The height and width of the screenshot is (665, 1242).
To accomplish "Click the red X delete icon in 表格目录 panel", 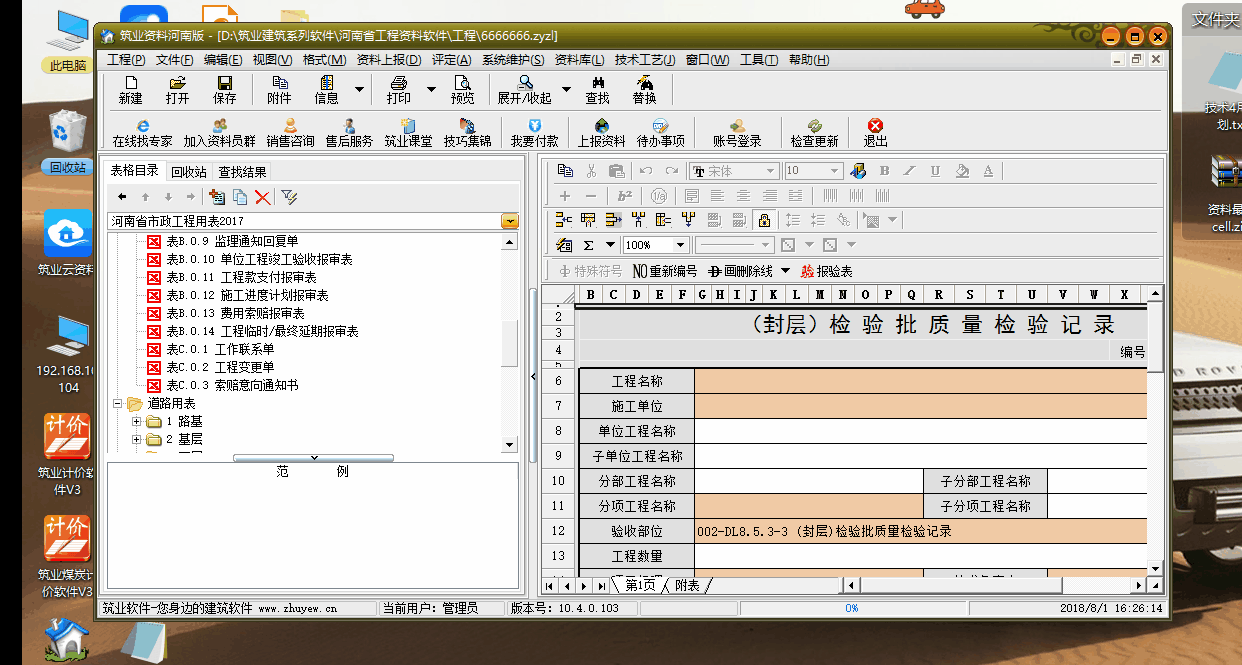I will coord(262,197).
